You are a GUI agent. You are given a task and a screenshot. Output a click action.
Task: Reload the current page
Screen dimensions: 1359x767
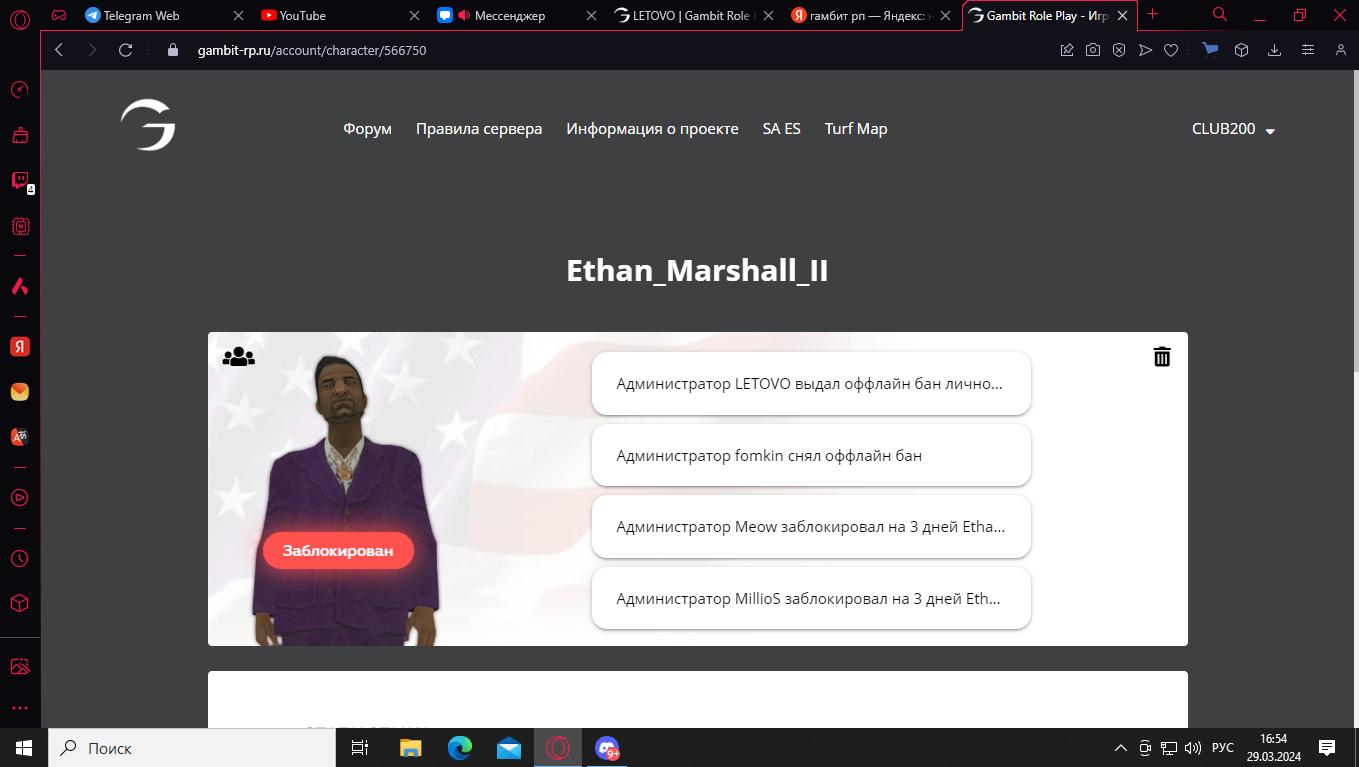pyautogui.click(x=125, y=50)
